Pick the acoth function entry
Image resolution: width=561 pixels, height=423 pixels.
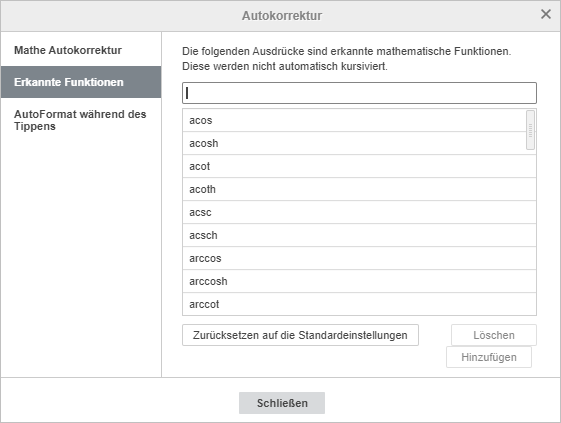coord(359,189)
